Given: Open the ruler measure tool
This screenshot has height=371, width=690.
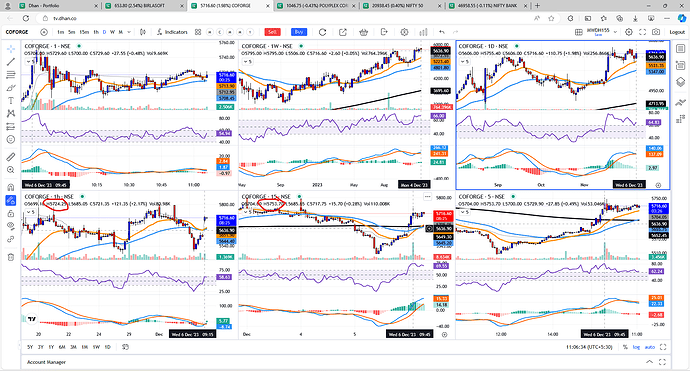Looking at the screenshot, I should [11, 157].
